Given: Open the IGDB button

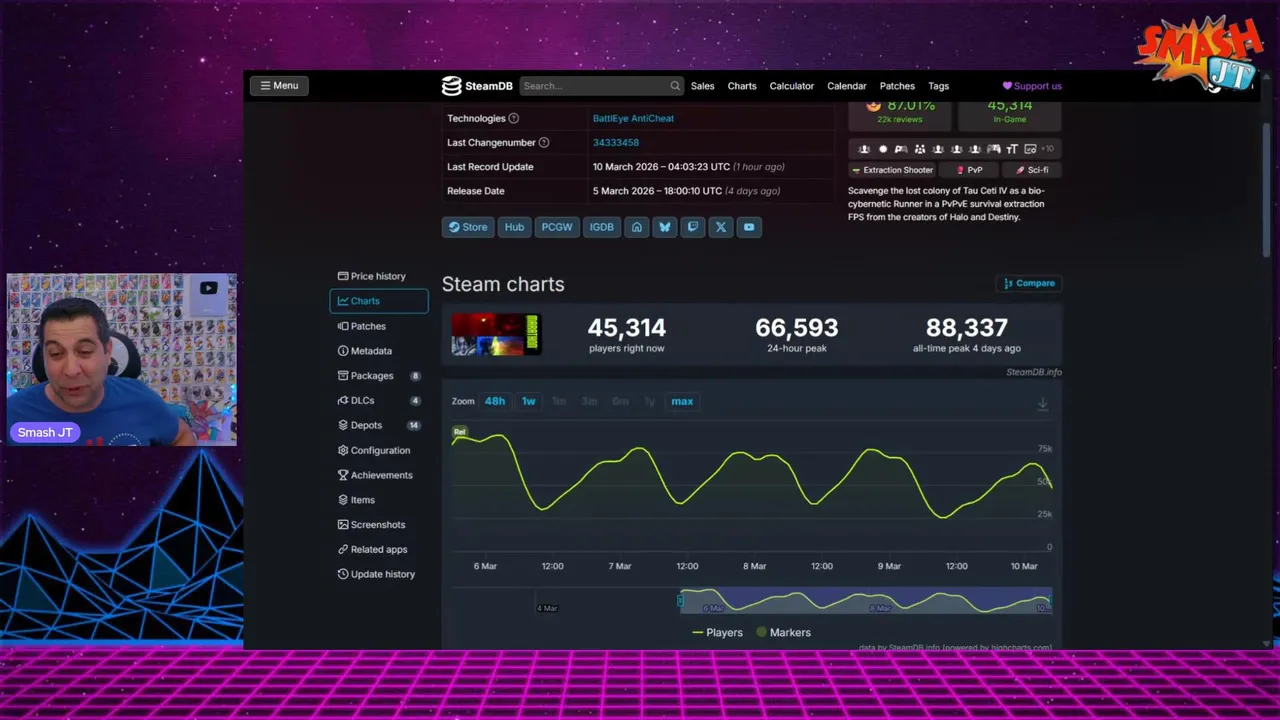Looking at the screenshot, I should tap(601, 227).
